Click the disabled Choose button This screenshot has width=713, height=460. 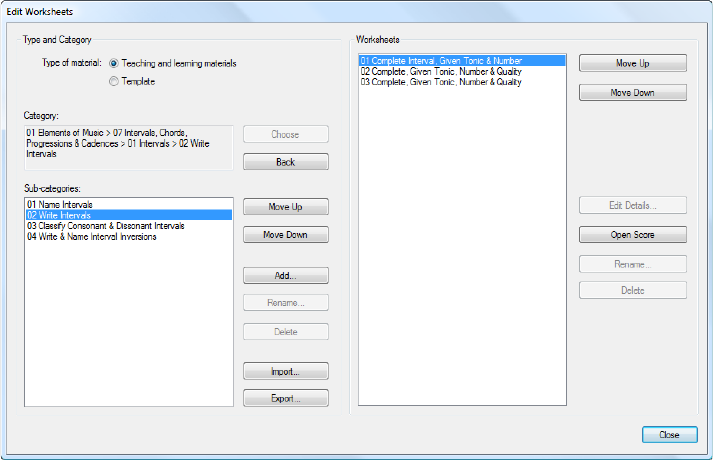coord(286,134)
